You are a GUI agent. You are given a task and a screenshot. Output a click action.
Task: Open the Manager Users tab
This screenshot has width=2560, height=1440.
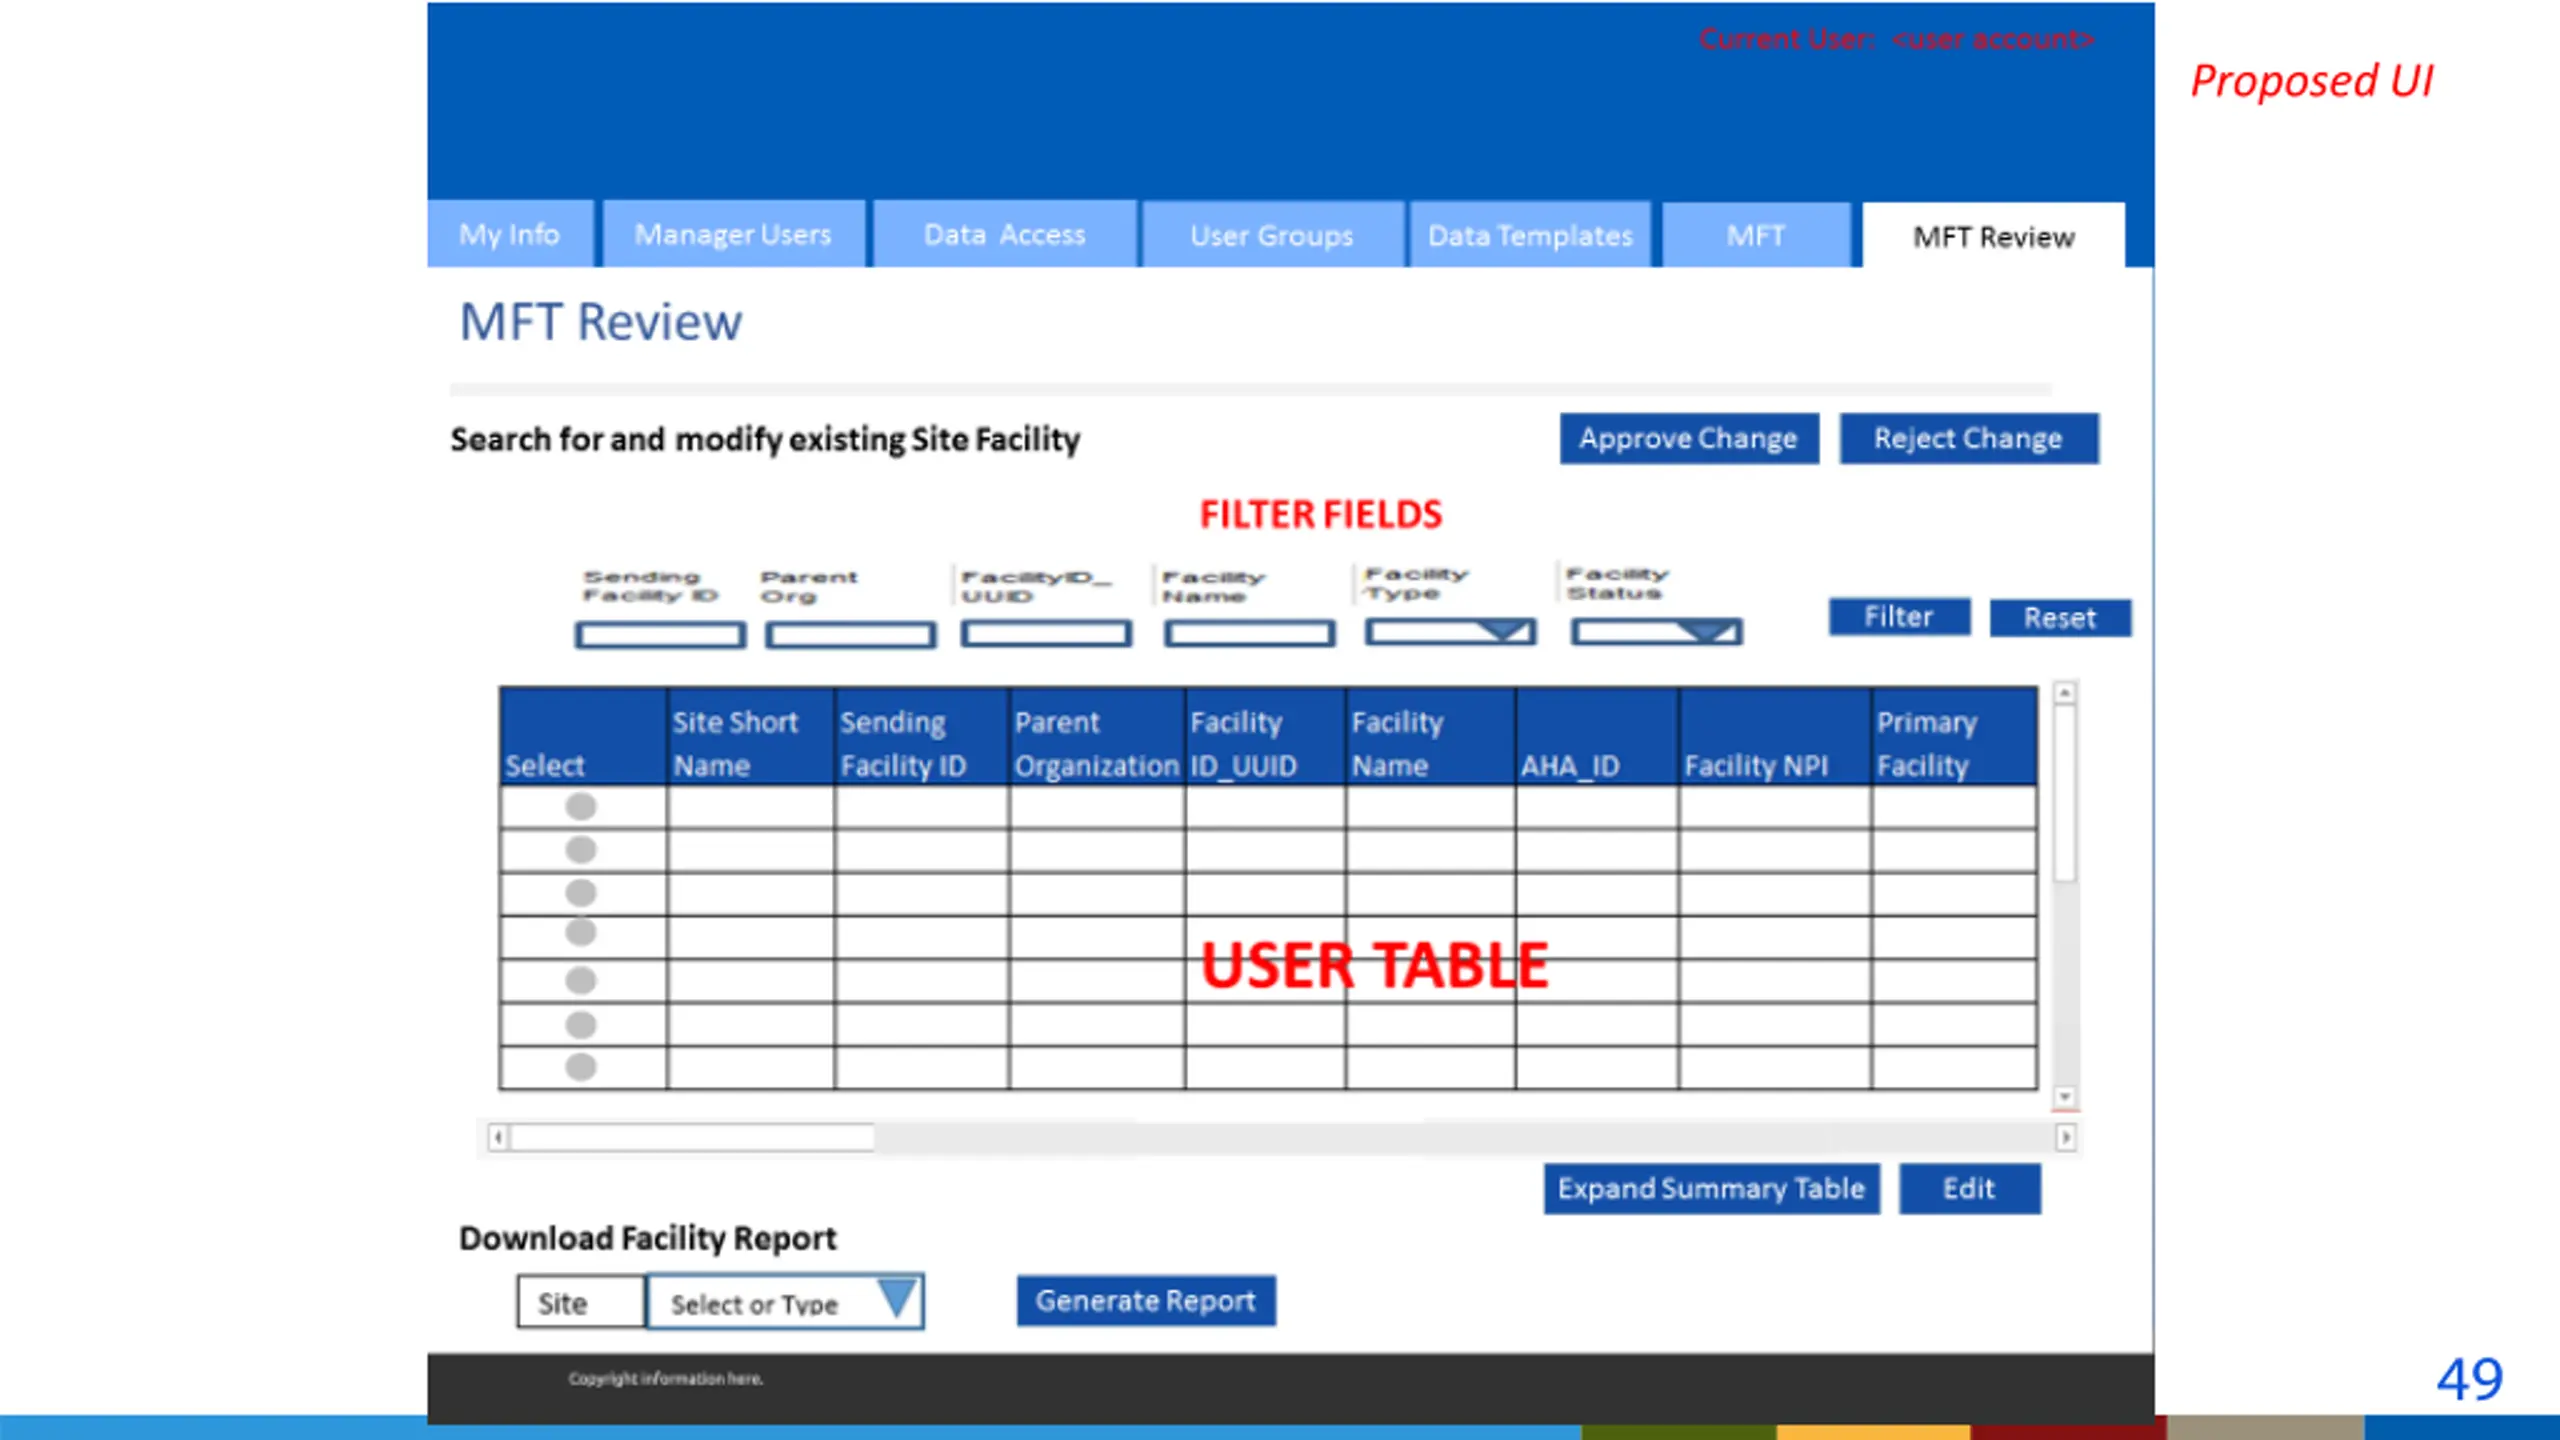[733, 235]
